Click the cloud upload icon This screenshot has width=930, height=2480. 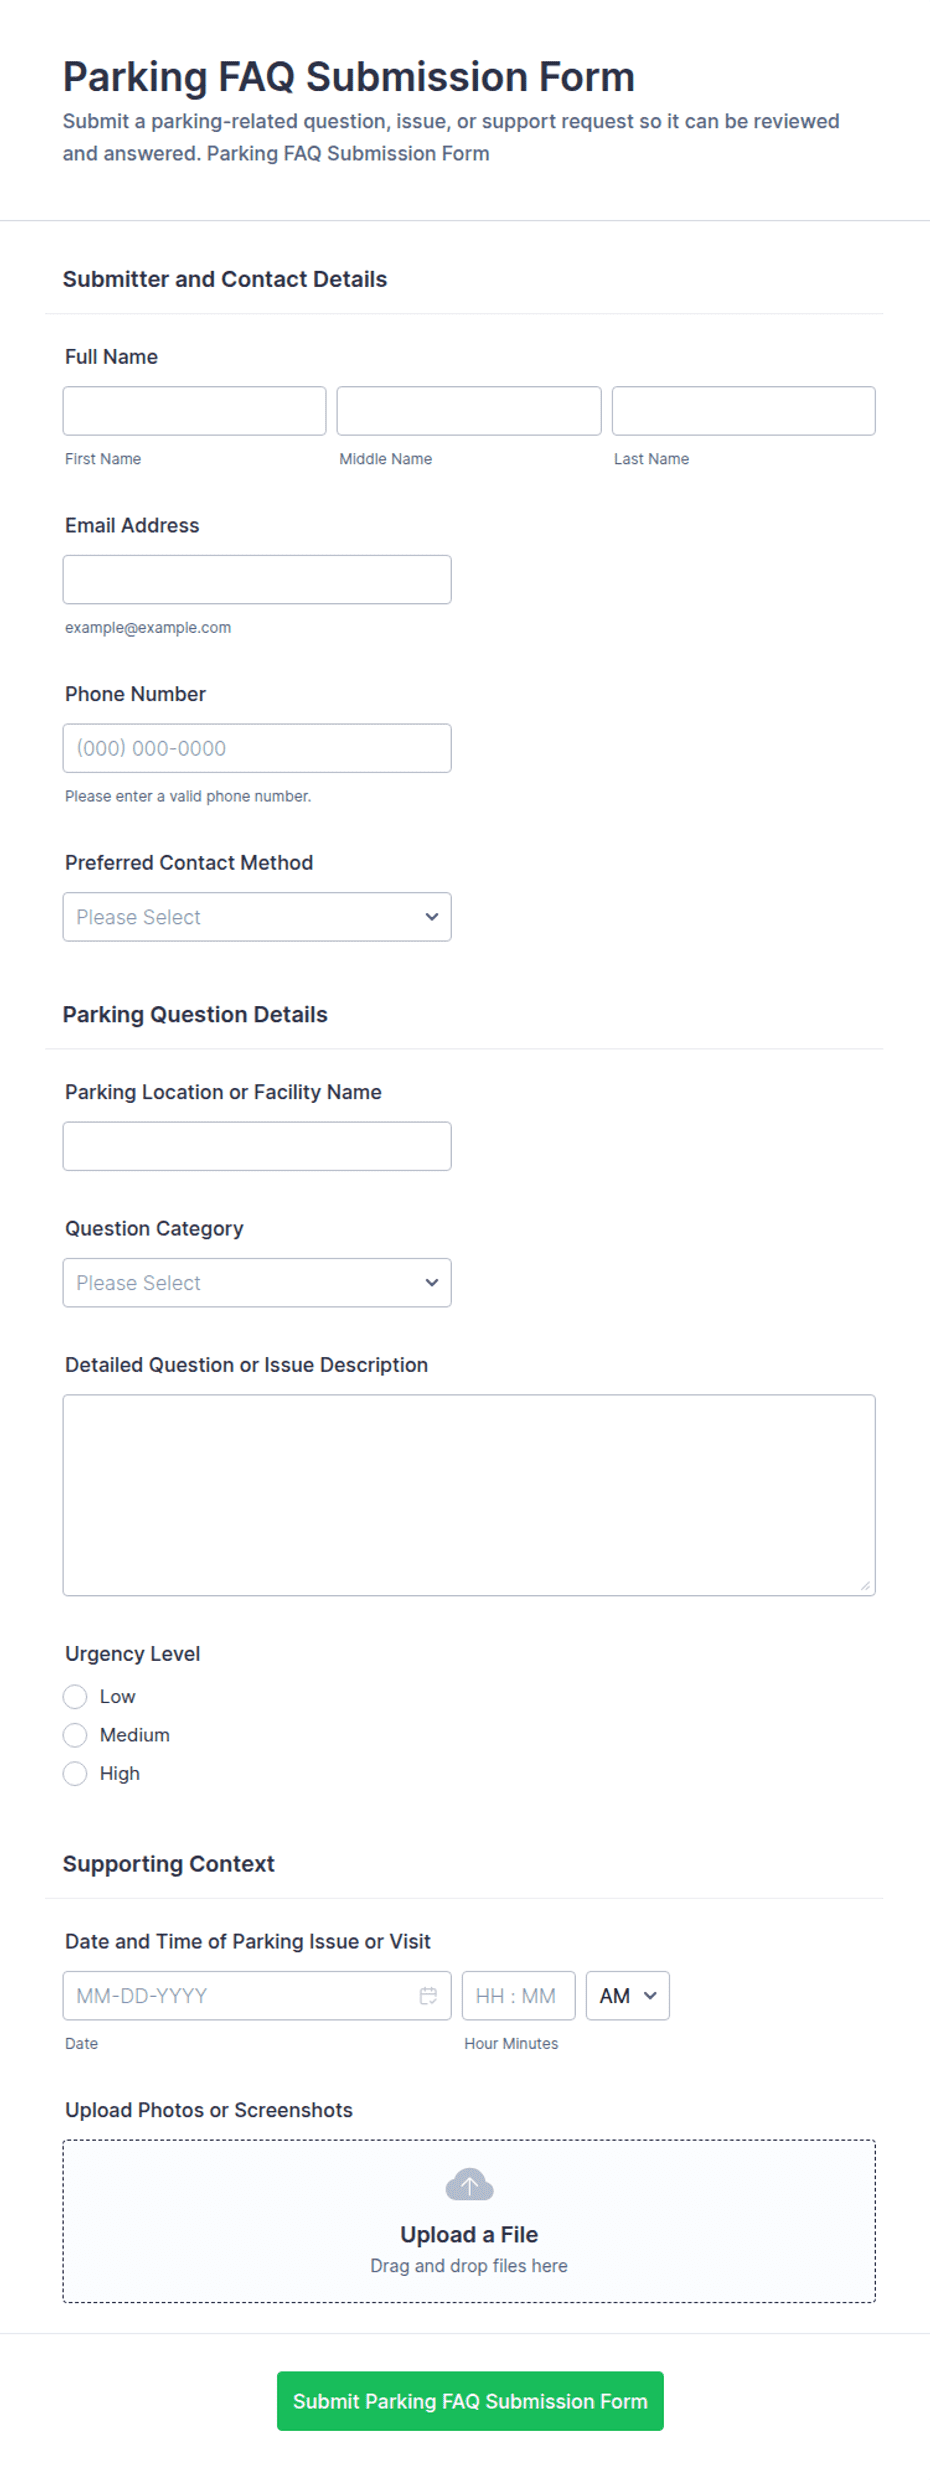tap(469, 2185)
